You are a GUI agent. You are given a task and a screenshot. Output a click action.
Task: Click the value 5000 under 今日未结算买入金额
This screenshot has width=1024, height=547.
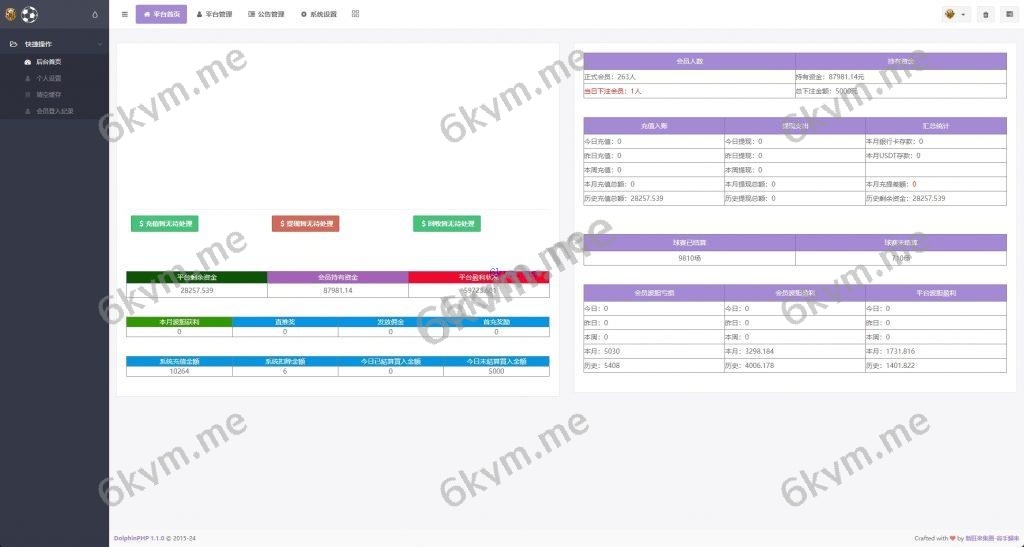(x=496, y=371)
